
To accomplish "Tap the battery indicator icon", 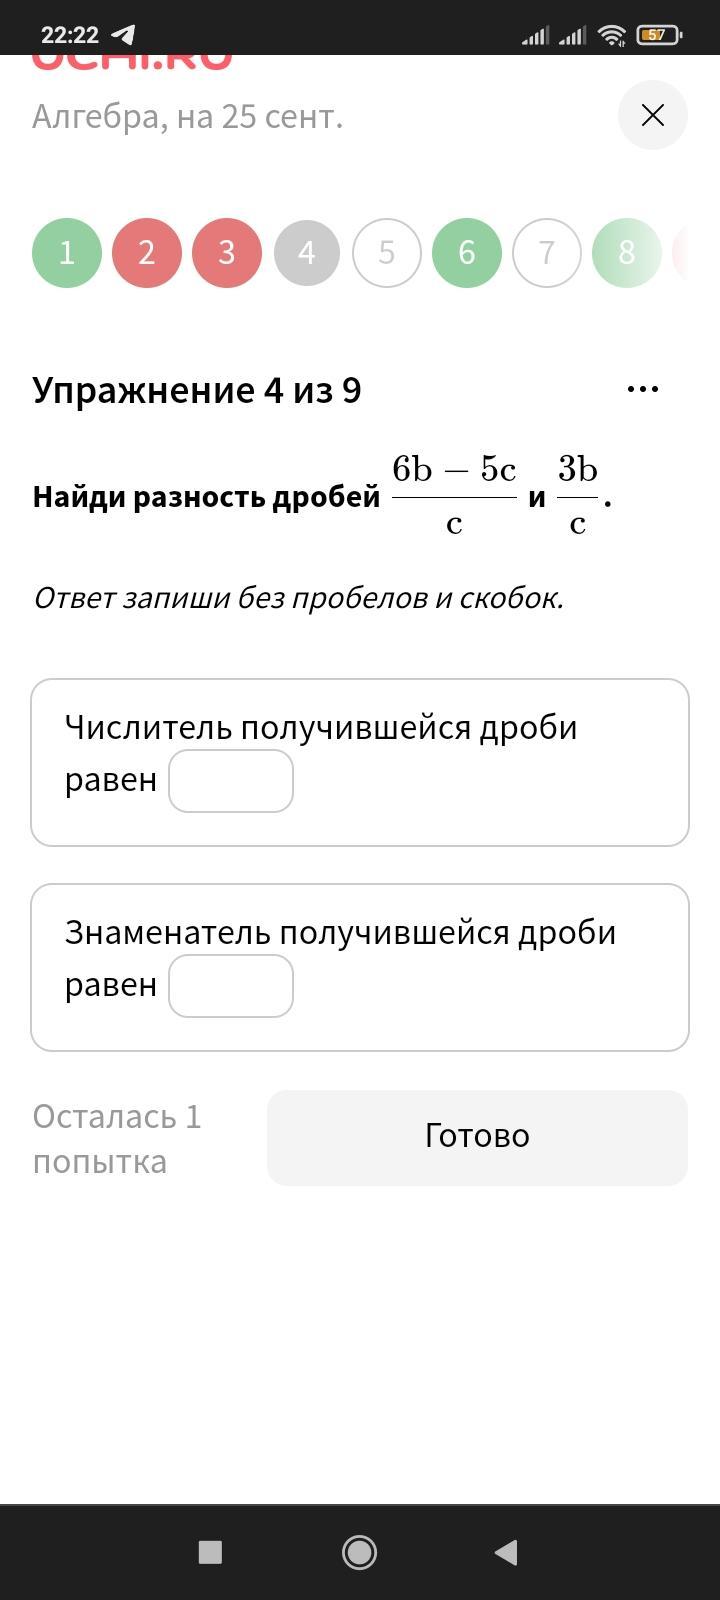I will [x=658, y=35].
